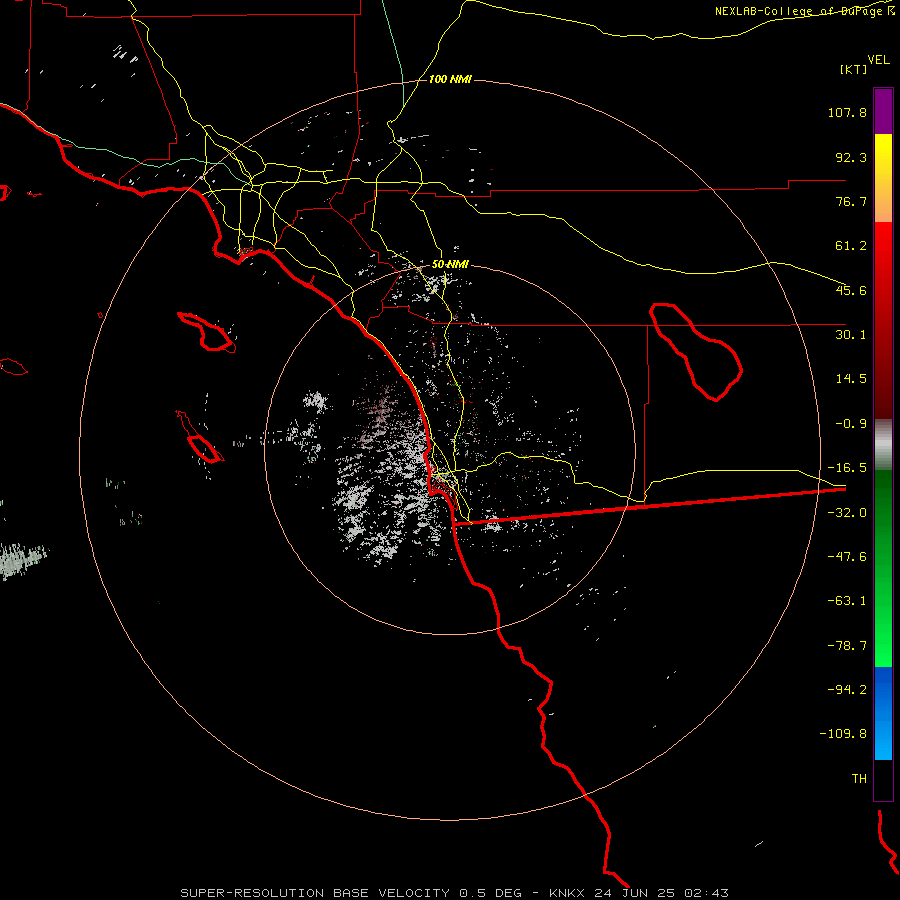
Task: Click the 45.6 legend value
Action: click(851, 290)
